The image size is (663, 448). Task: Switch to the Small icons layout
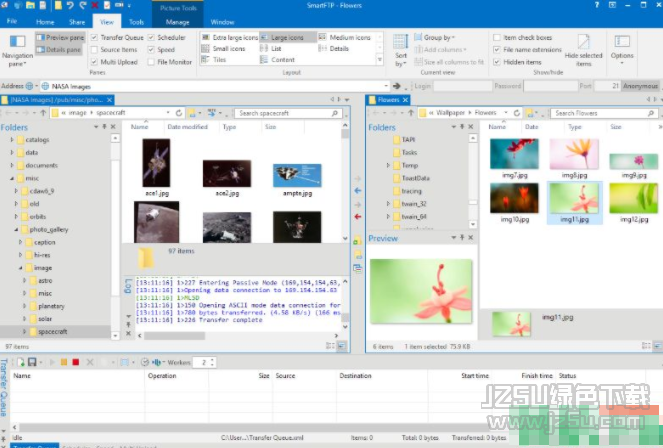[223, 49]
